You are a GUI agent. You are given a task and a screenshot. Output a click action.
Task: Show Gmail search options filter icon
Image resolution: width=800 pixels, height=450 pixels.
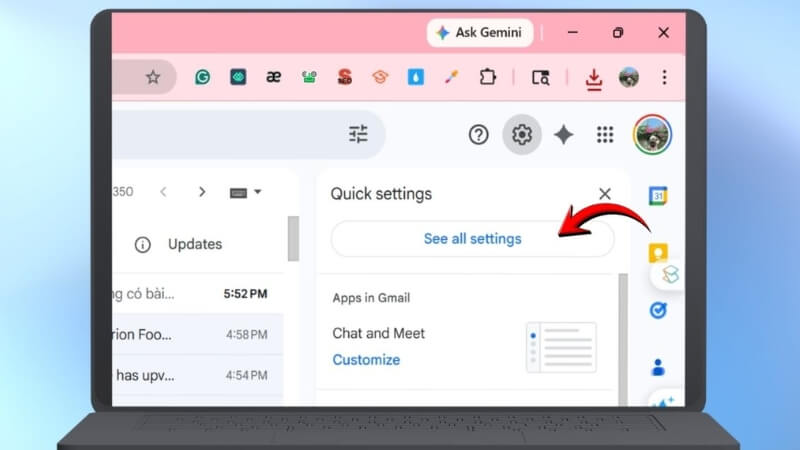[358, 134]
